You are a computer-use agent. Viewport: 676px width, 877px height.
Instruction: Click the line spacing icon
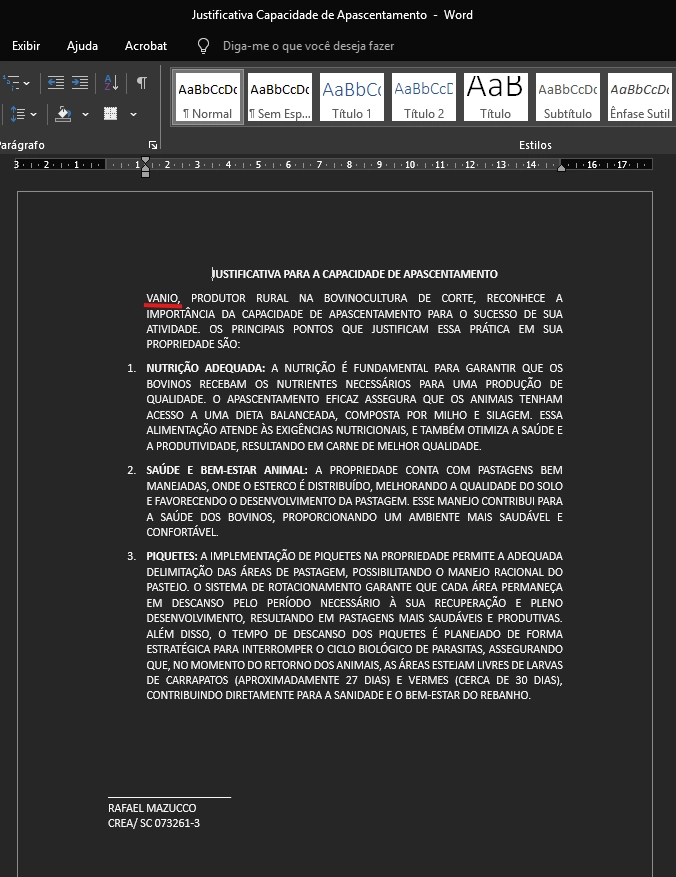[x=19, y=114]
